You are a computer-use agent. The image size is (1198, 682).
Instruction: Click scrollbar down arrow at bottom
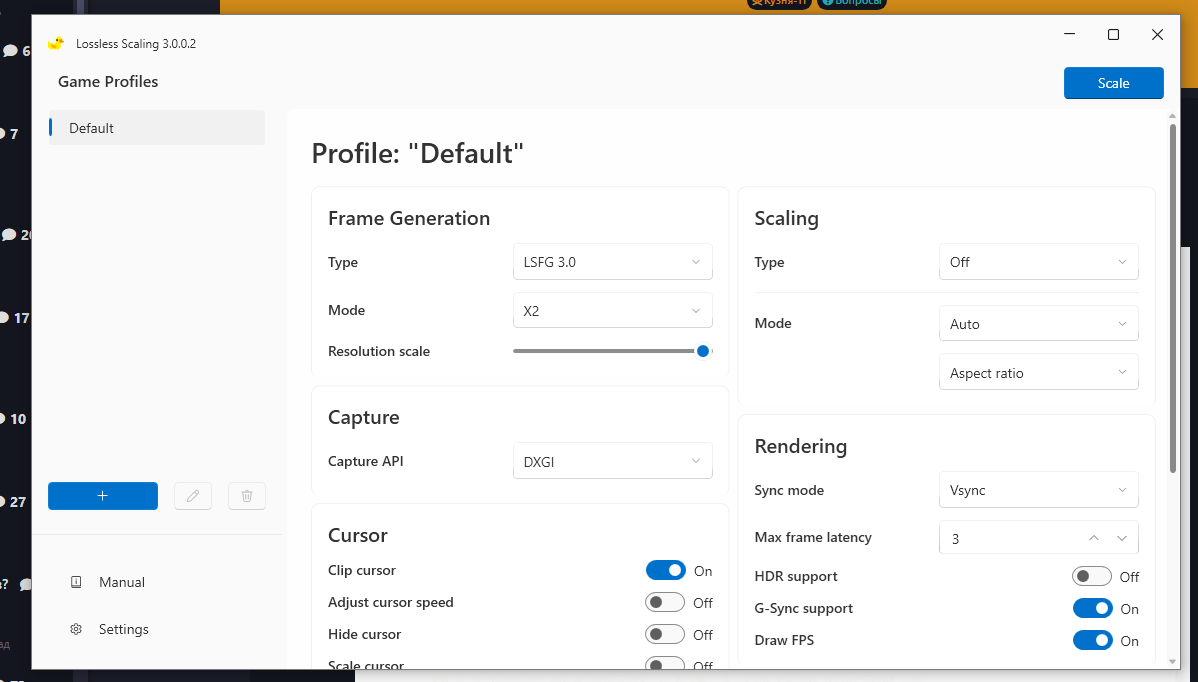click(x=1173, y=661)
